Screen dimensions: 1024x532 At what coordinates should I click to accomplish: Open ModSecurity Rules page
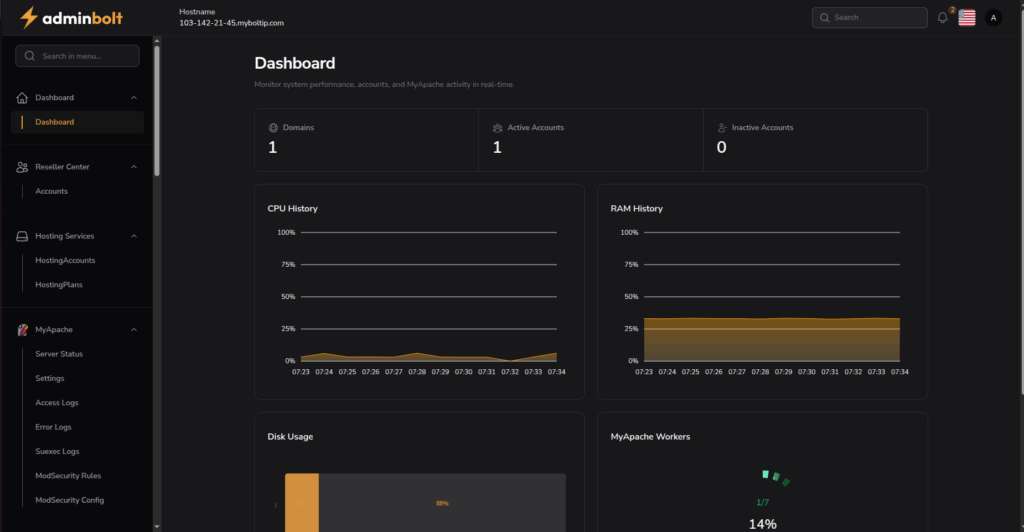68,476
